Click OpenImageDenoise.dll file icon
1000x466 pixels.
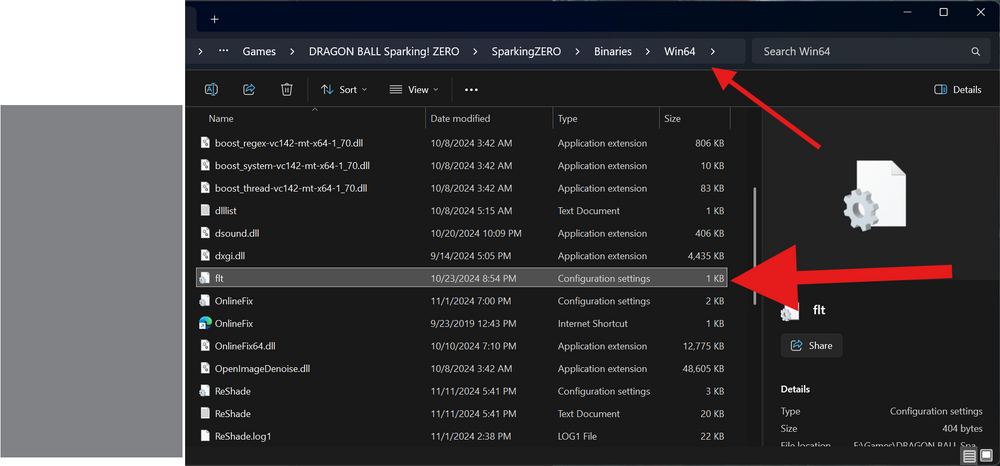(x=205, y=368)
